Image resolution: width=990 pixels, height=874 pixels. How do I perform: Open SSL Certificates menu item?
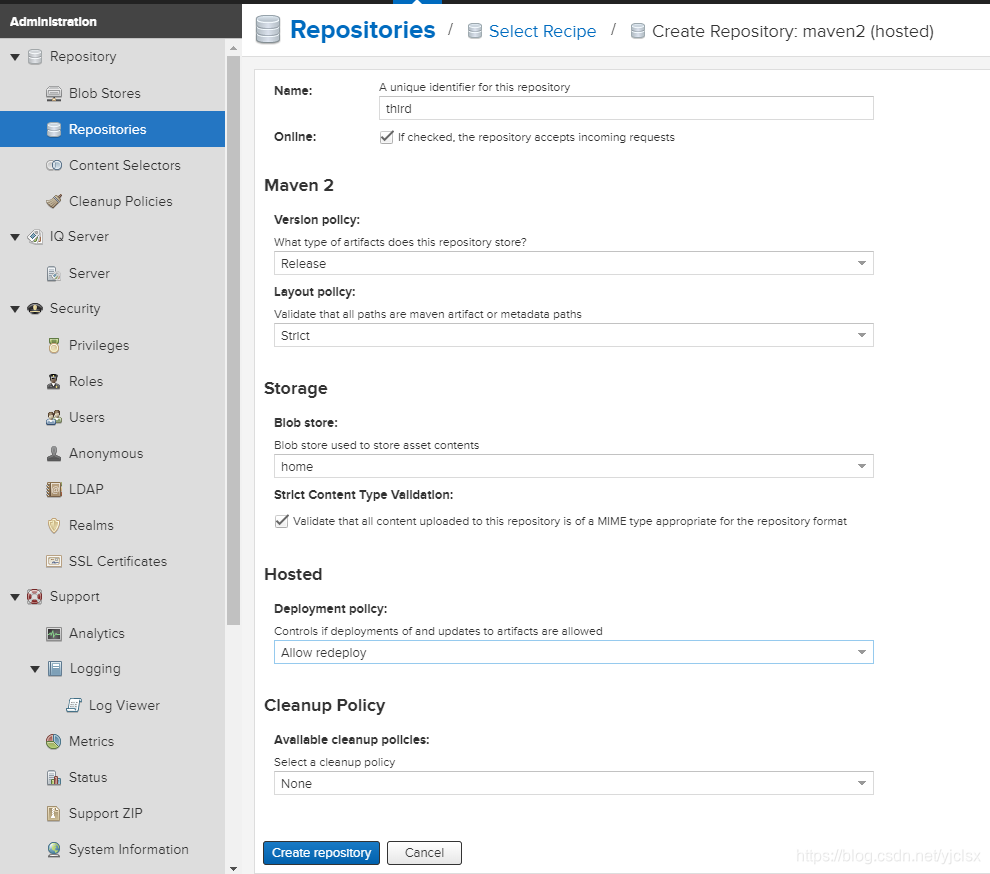point(112,561)
